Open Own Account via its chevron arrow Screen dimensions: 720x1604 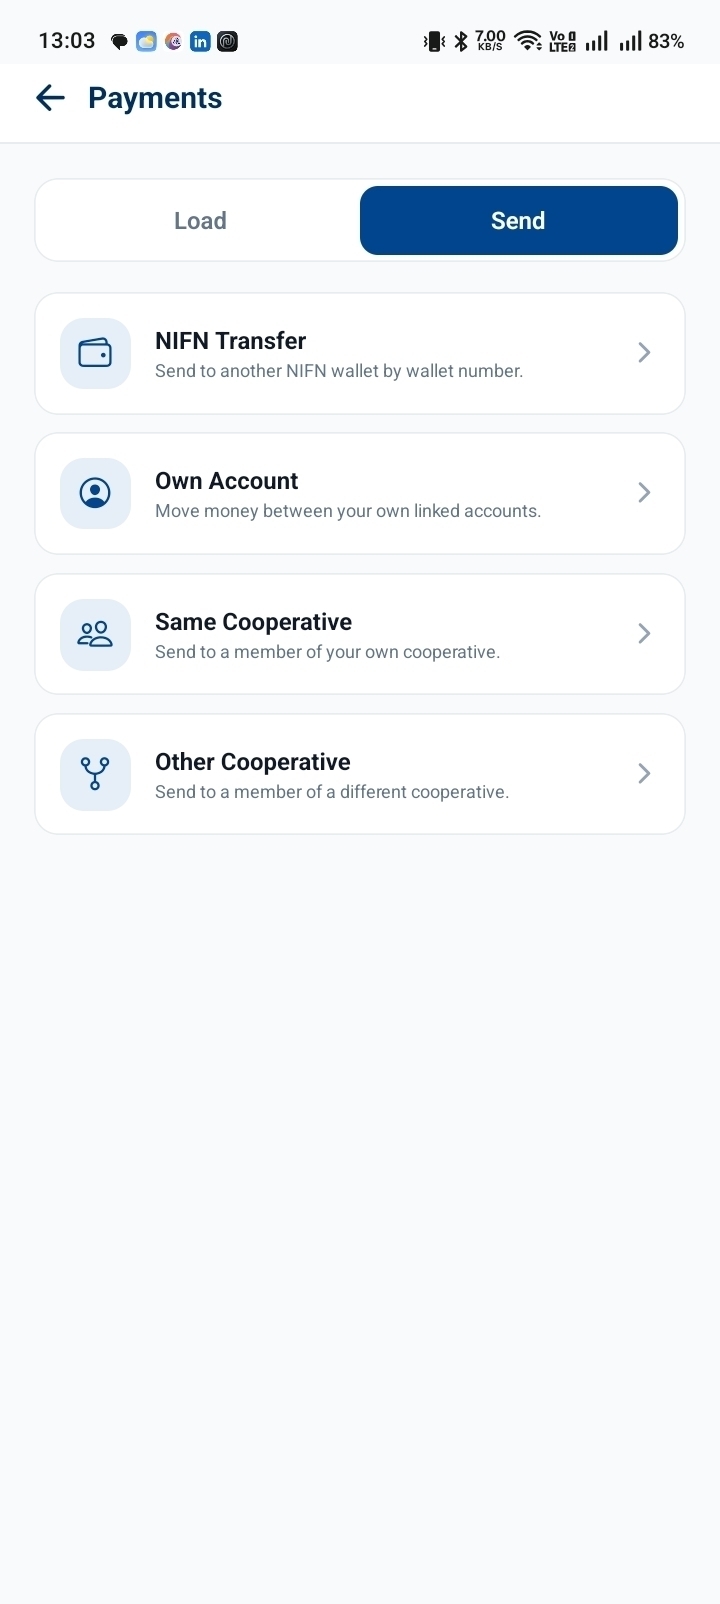click(x=644, y=493)
